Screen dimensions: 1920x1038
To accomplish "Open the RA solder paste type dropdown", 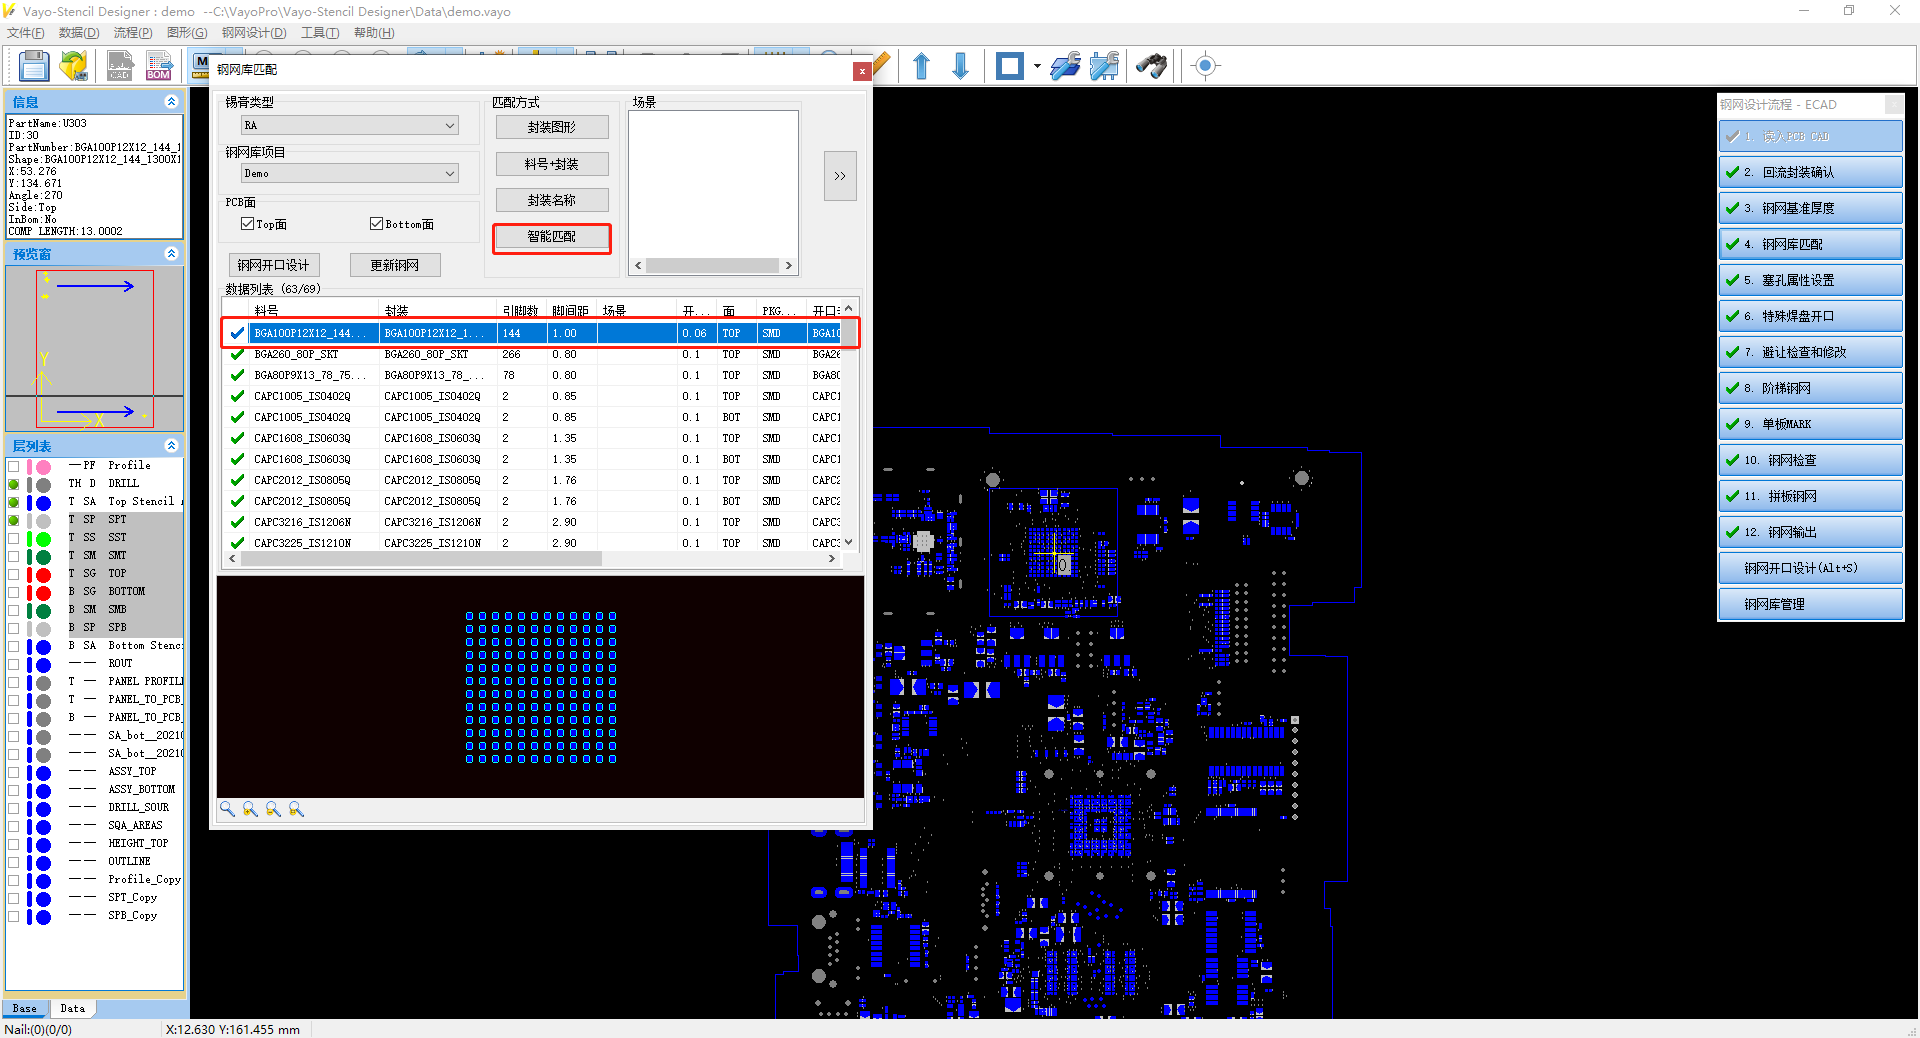I will 350,125.
